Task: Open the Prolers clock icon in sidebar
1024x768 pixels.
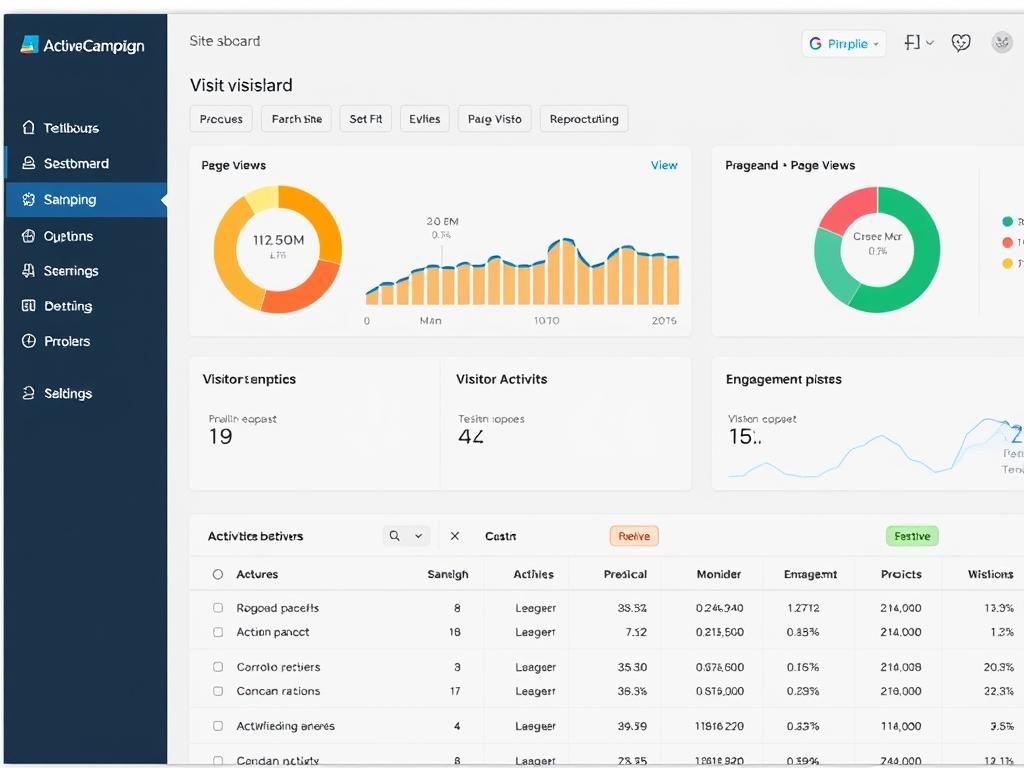Action: [x=28, y=341]
